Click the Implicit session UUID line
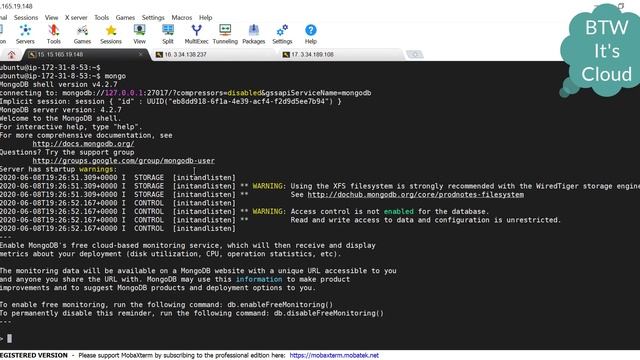Screen dimensions: 640x360 click(171, 101)
